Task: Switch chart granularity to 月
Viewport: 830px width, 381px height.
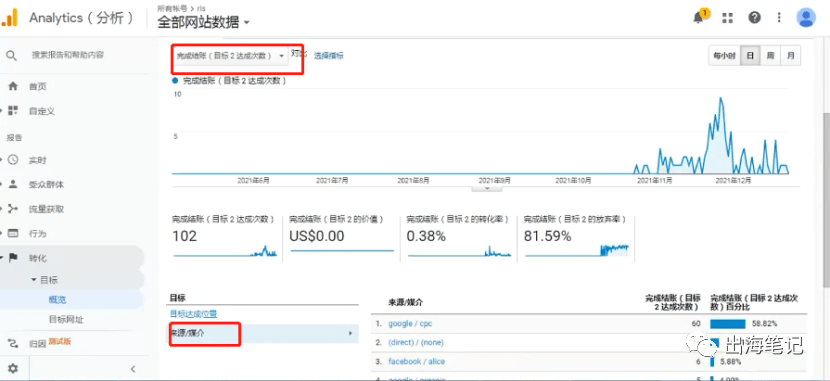Action: pos(791,56)
